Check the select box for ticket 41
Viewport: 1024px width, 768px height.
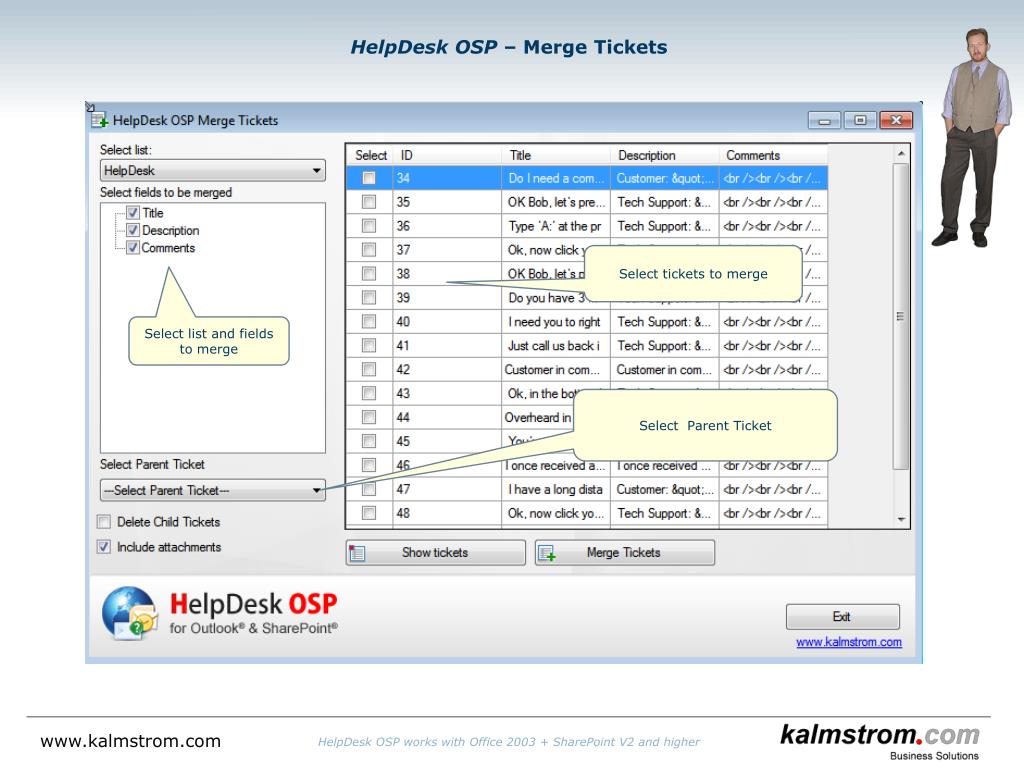[369, 345]
